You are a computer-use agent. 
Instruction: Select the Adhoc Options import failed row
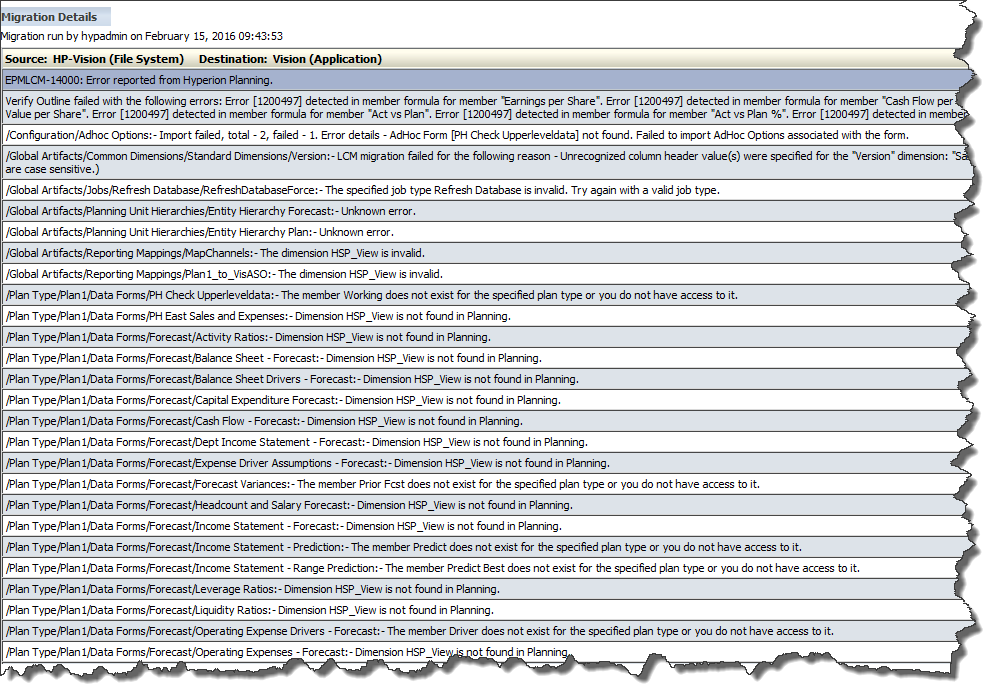[x=483, y=135]
